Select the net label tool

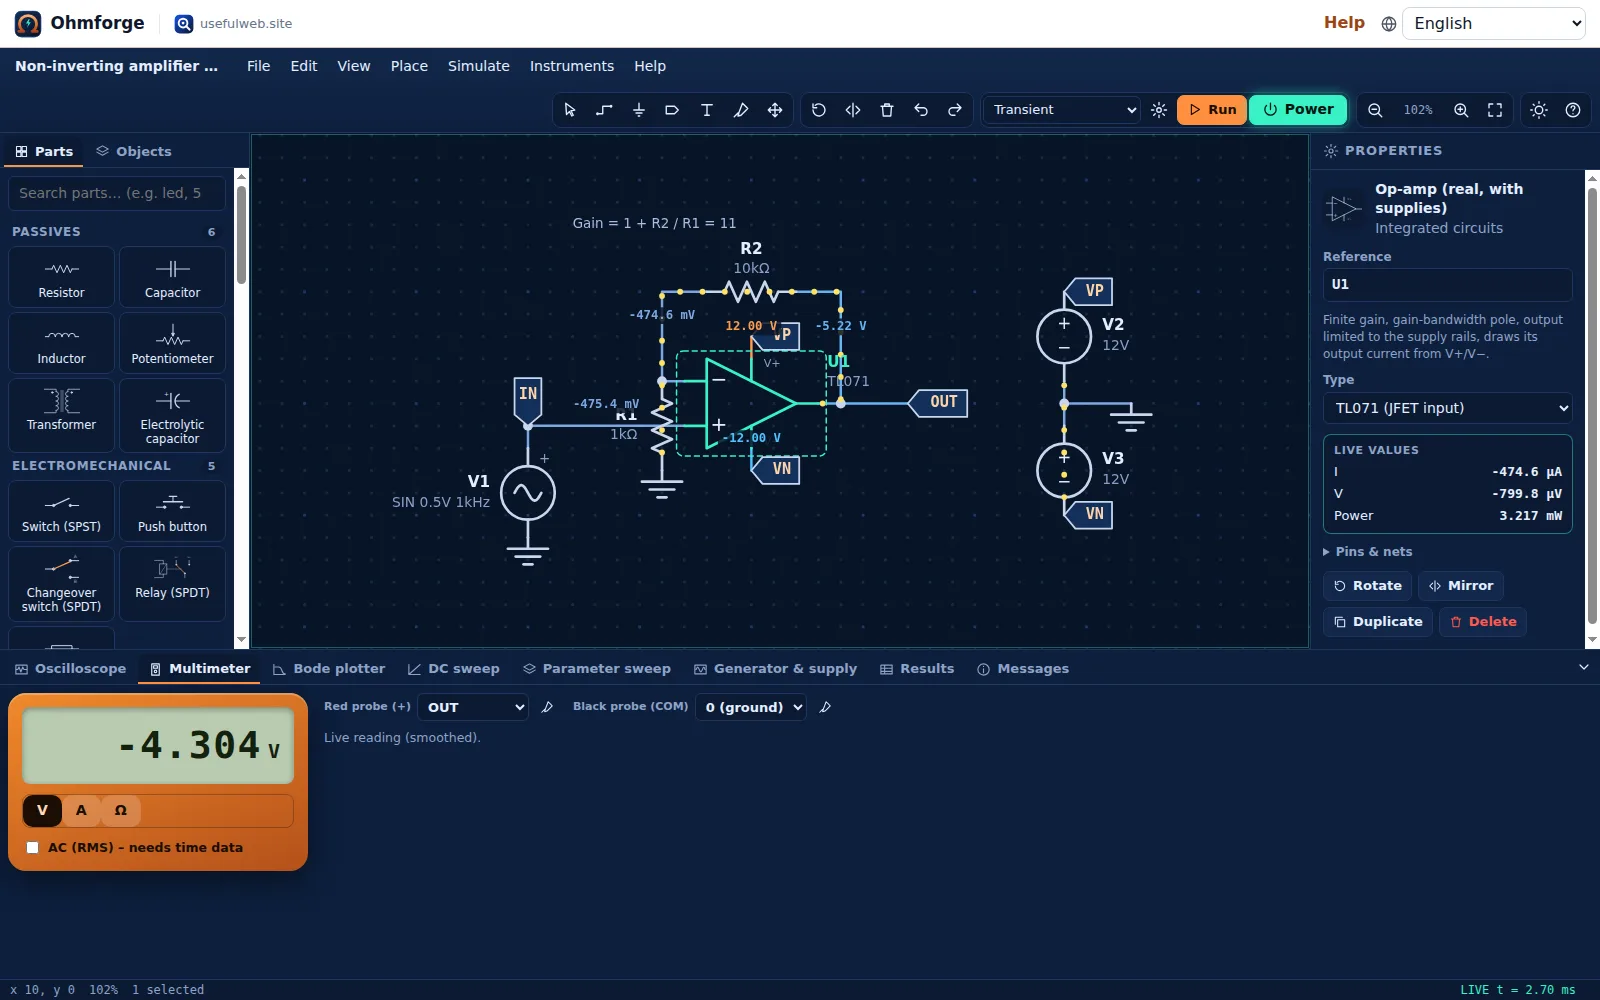click(672, 110)
